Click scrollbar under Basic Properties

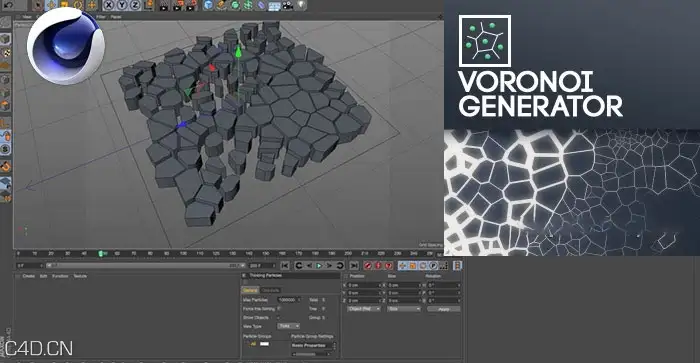click(x=310, y=354)
